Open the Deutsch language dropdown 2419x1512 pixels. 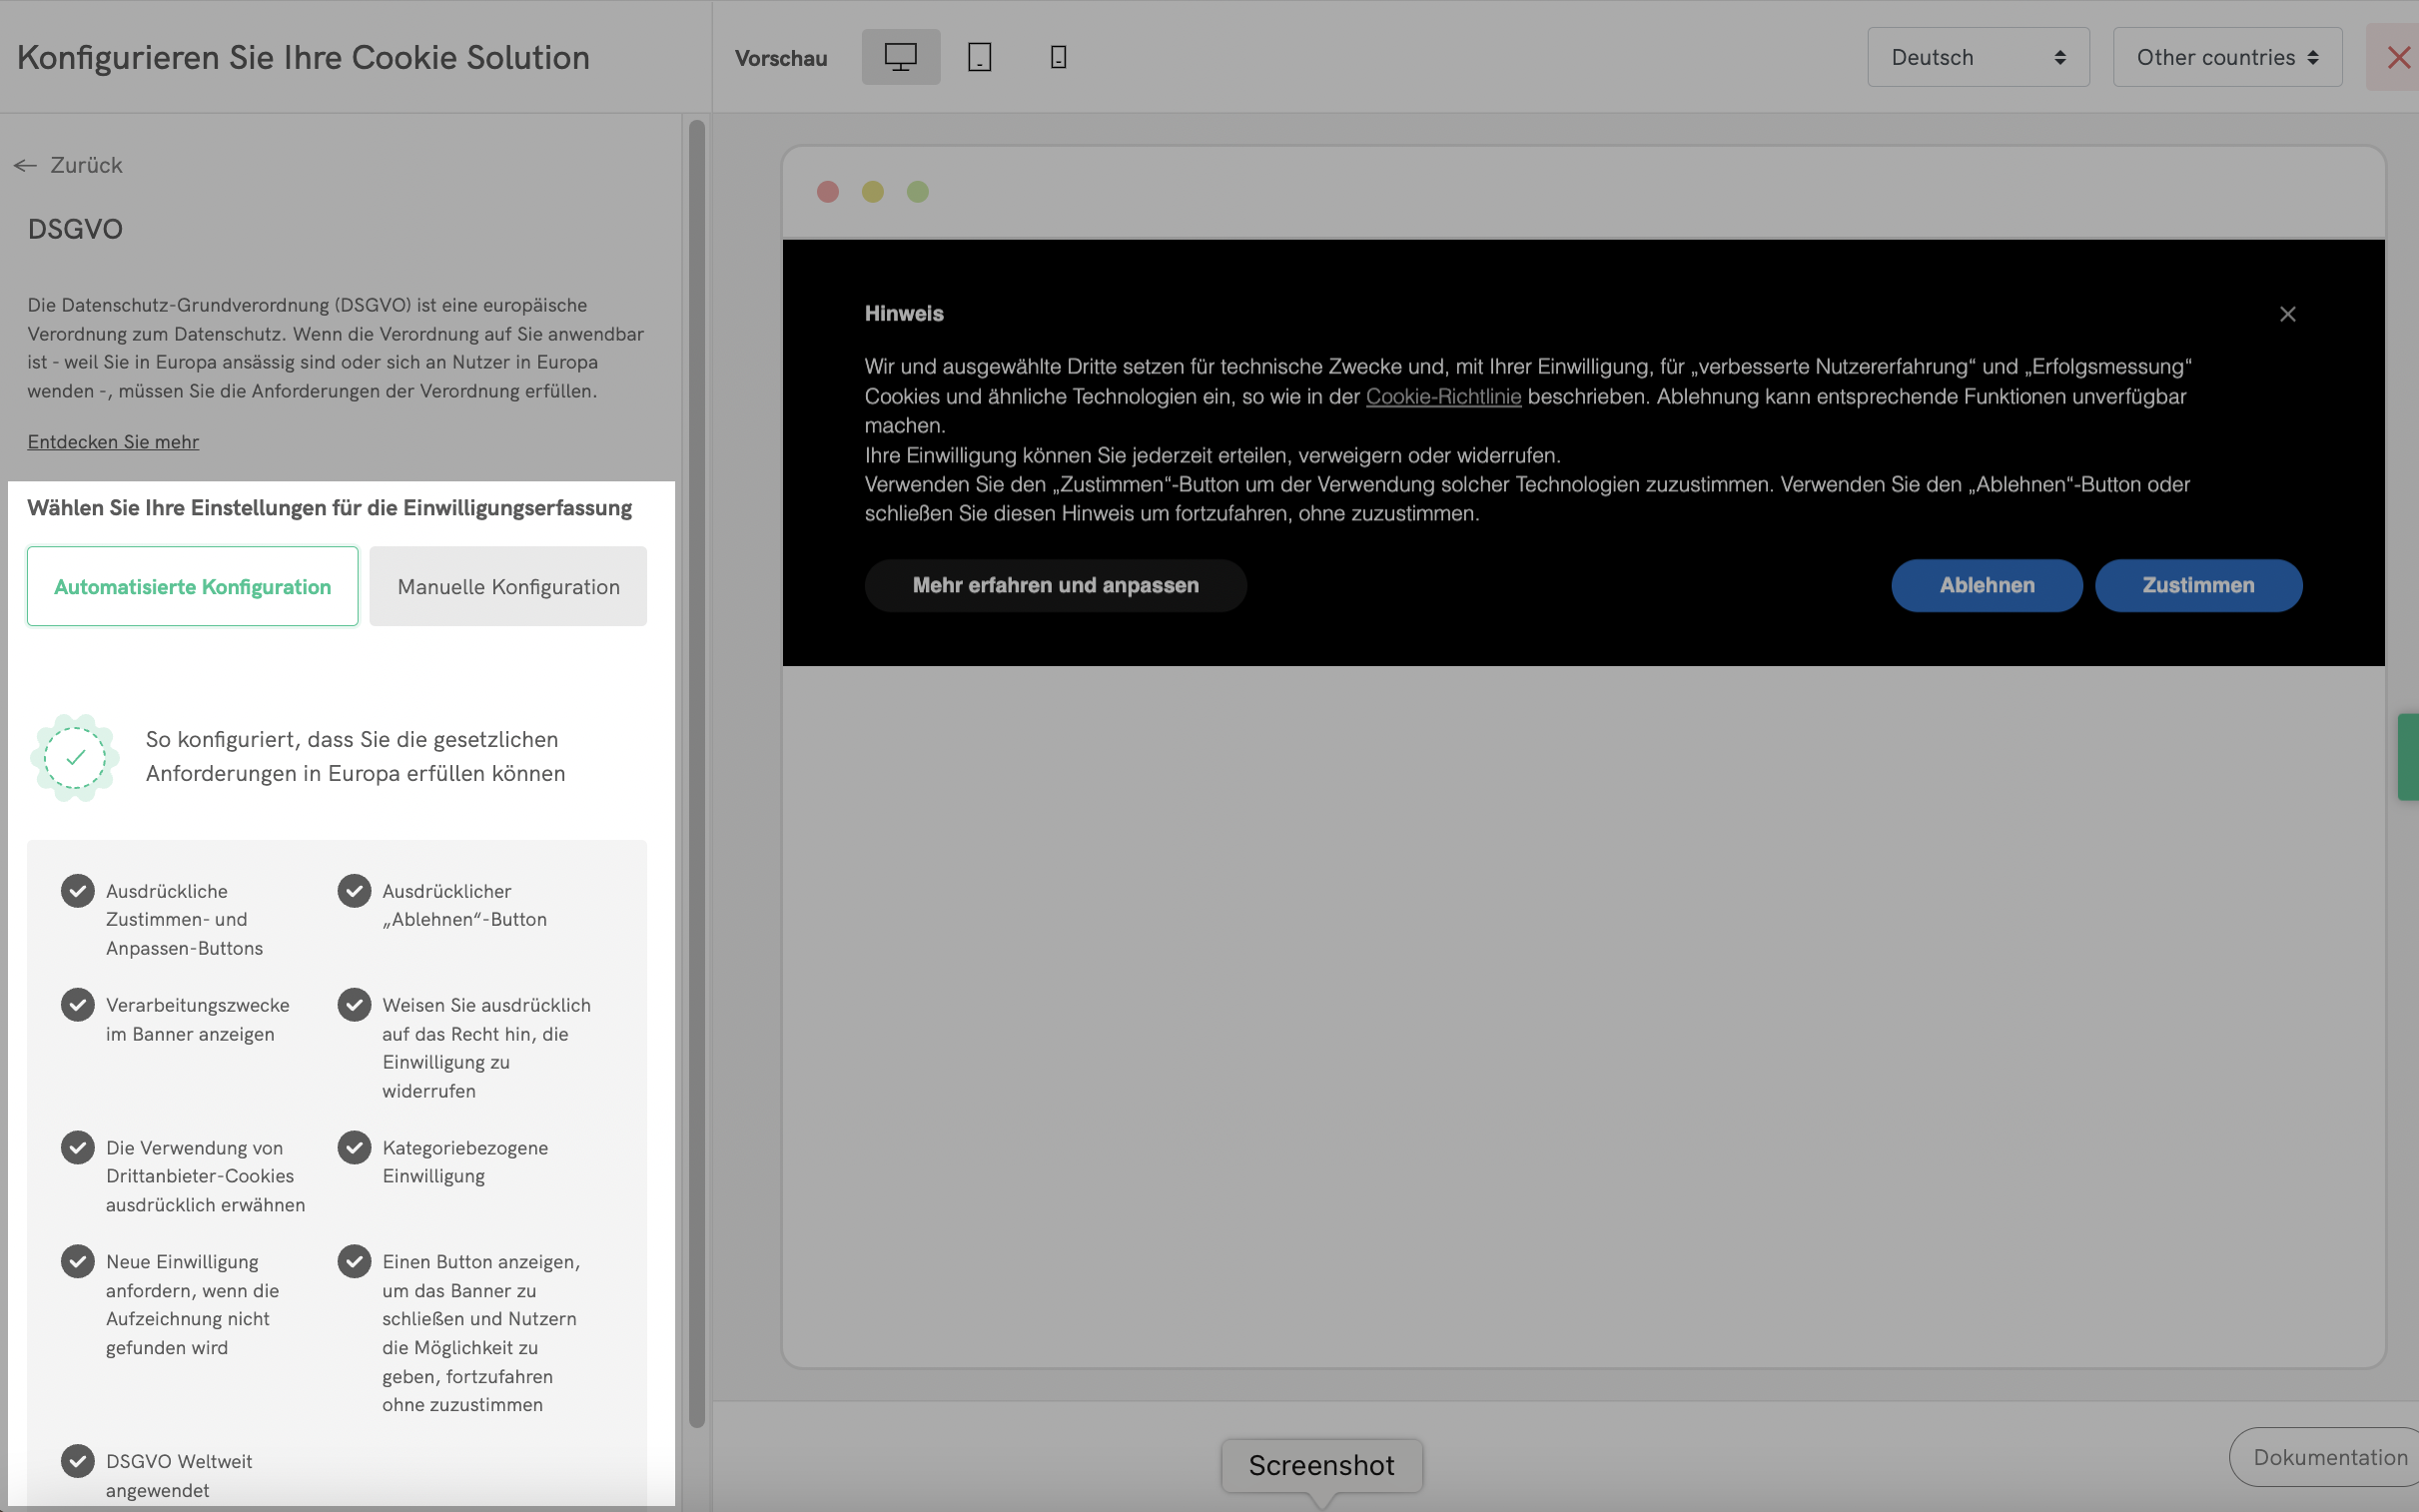1977,57
